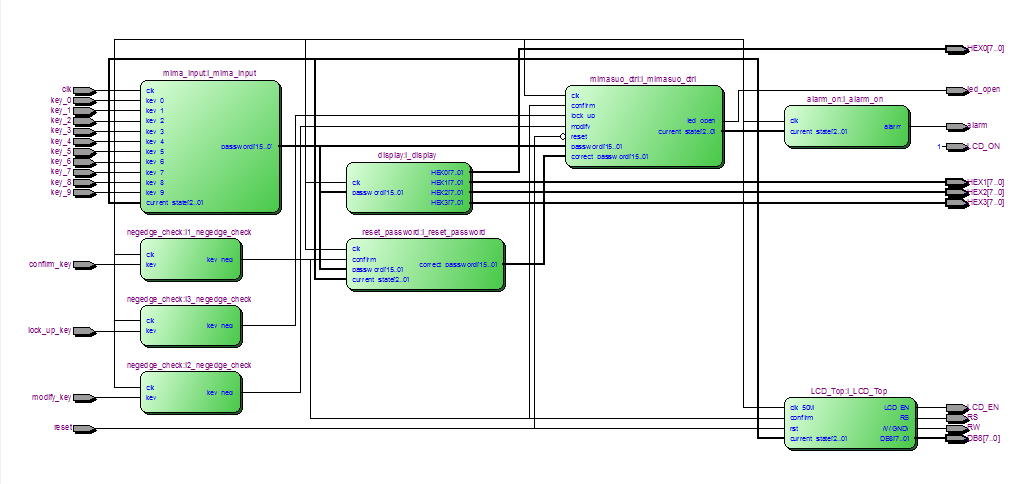Image resolution: width=1032 pixels, height=484 pixels.
Task: Select the alarm_on module block
Action: (x=847, y=126)
